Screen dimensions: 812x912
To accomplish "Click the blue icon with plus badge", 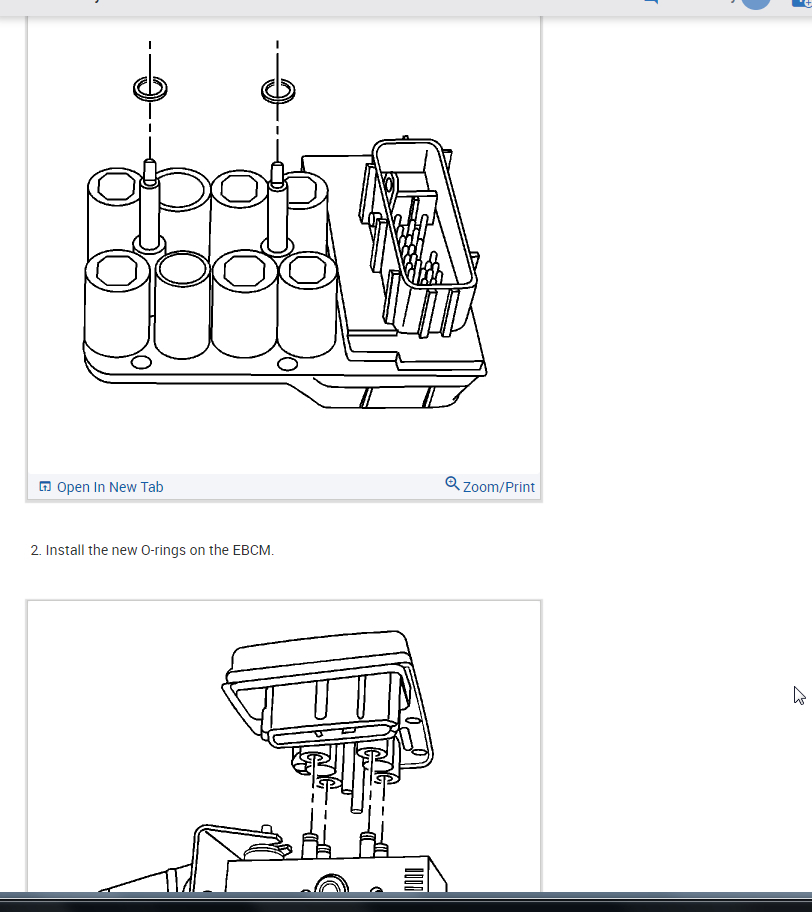I will point(802,3).
